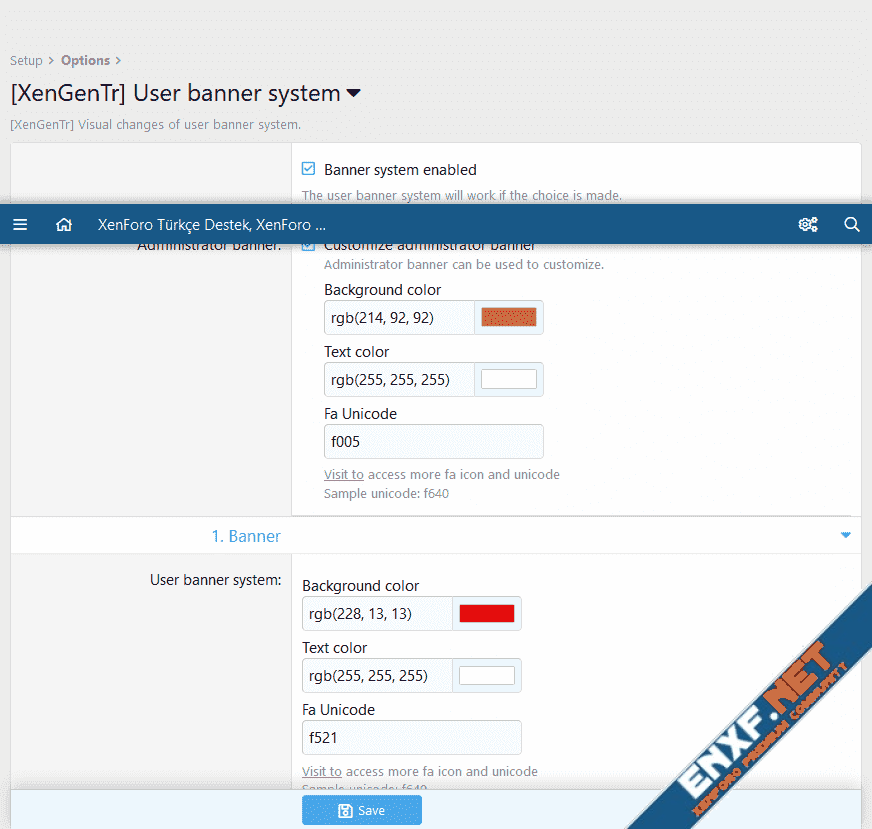The width and height of the screenshot is (872, 829).
Task: Toggle the Customize administrator banner checkbox
Action: click(309, 247)
